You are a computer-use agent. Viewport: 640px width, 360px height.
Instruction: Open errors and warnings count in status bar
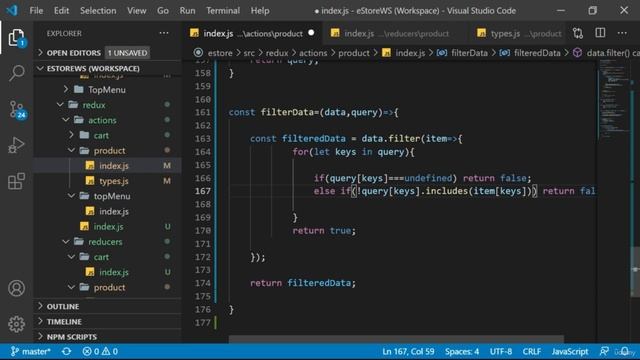(100, 351)
